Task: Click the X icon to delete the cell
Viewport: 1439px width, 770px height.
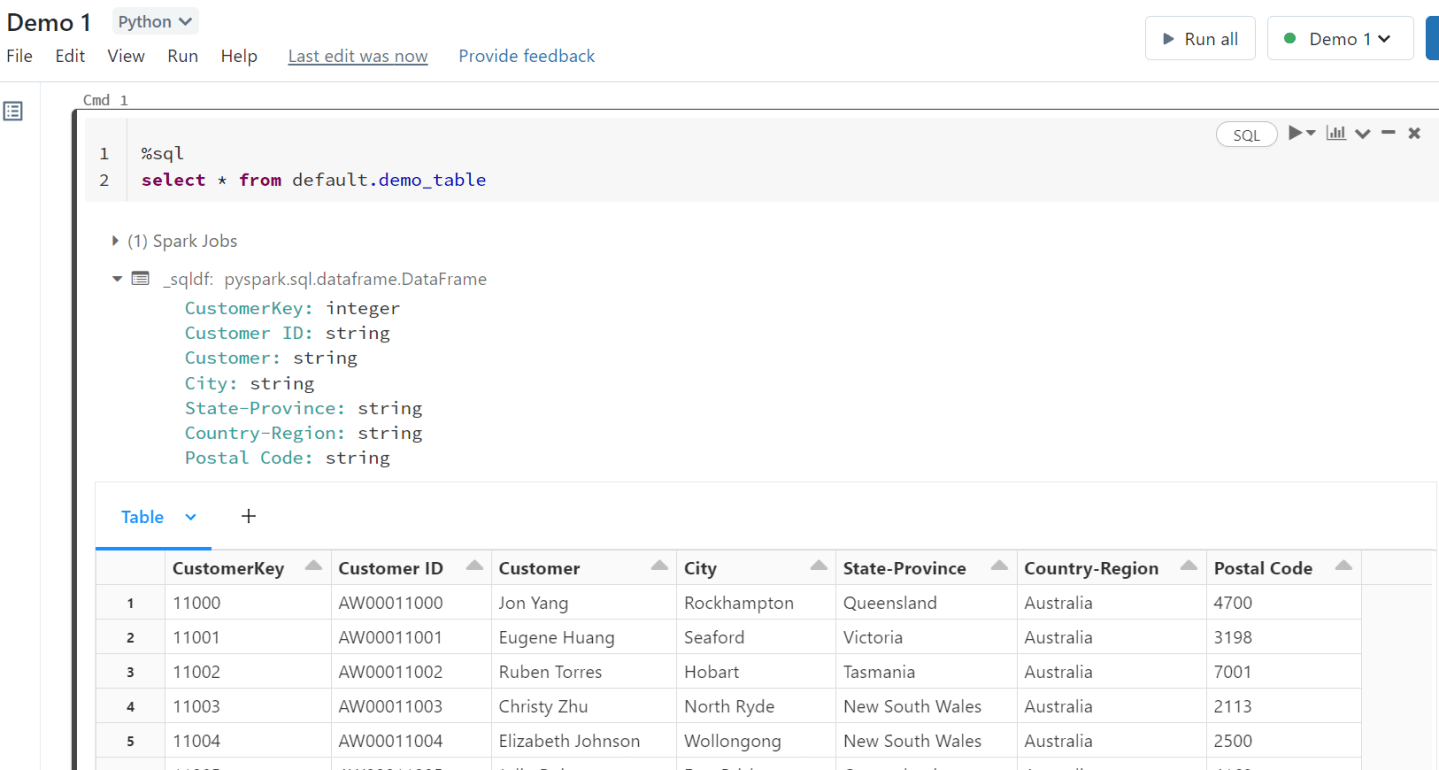Action: (1414, 132)
